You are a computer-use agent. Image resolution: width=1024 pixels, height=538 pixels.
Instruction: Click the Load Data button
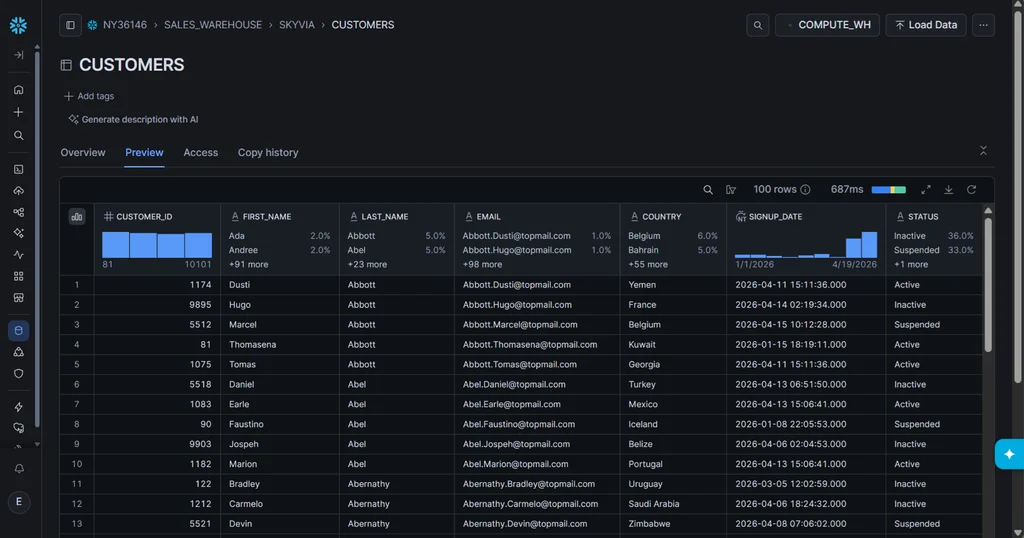925,25
